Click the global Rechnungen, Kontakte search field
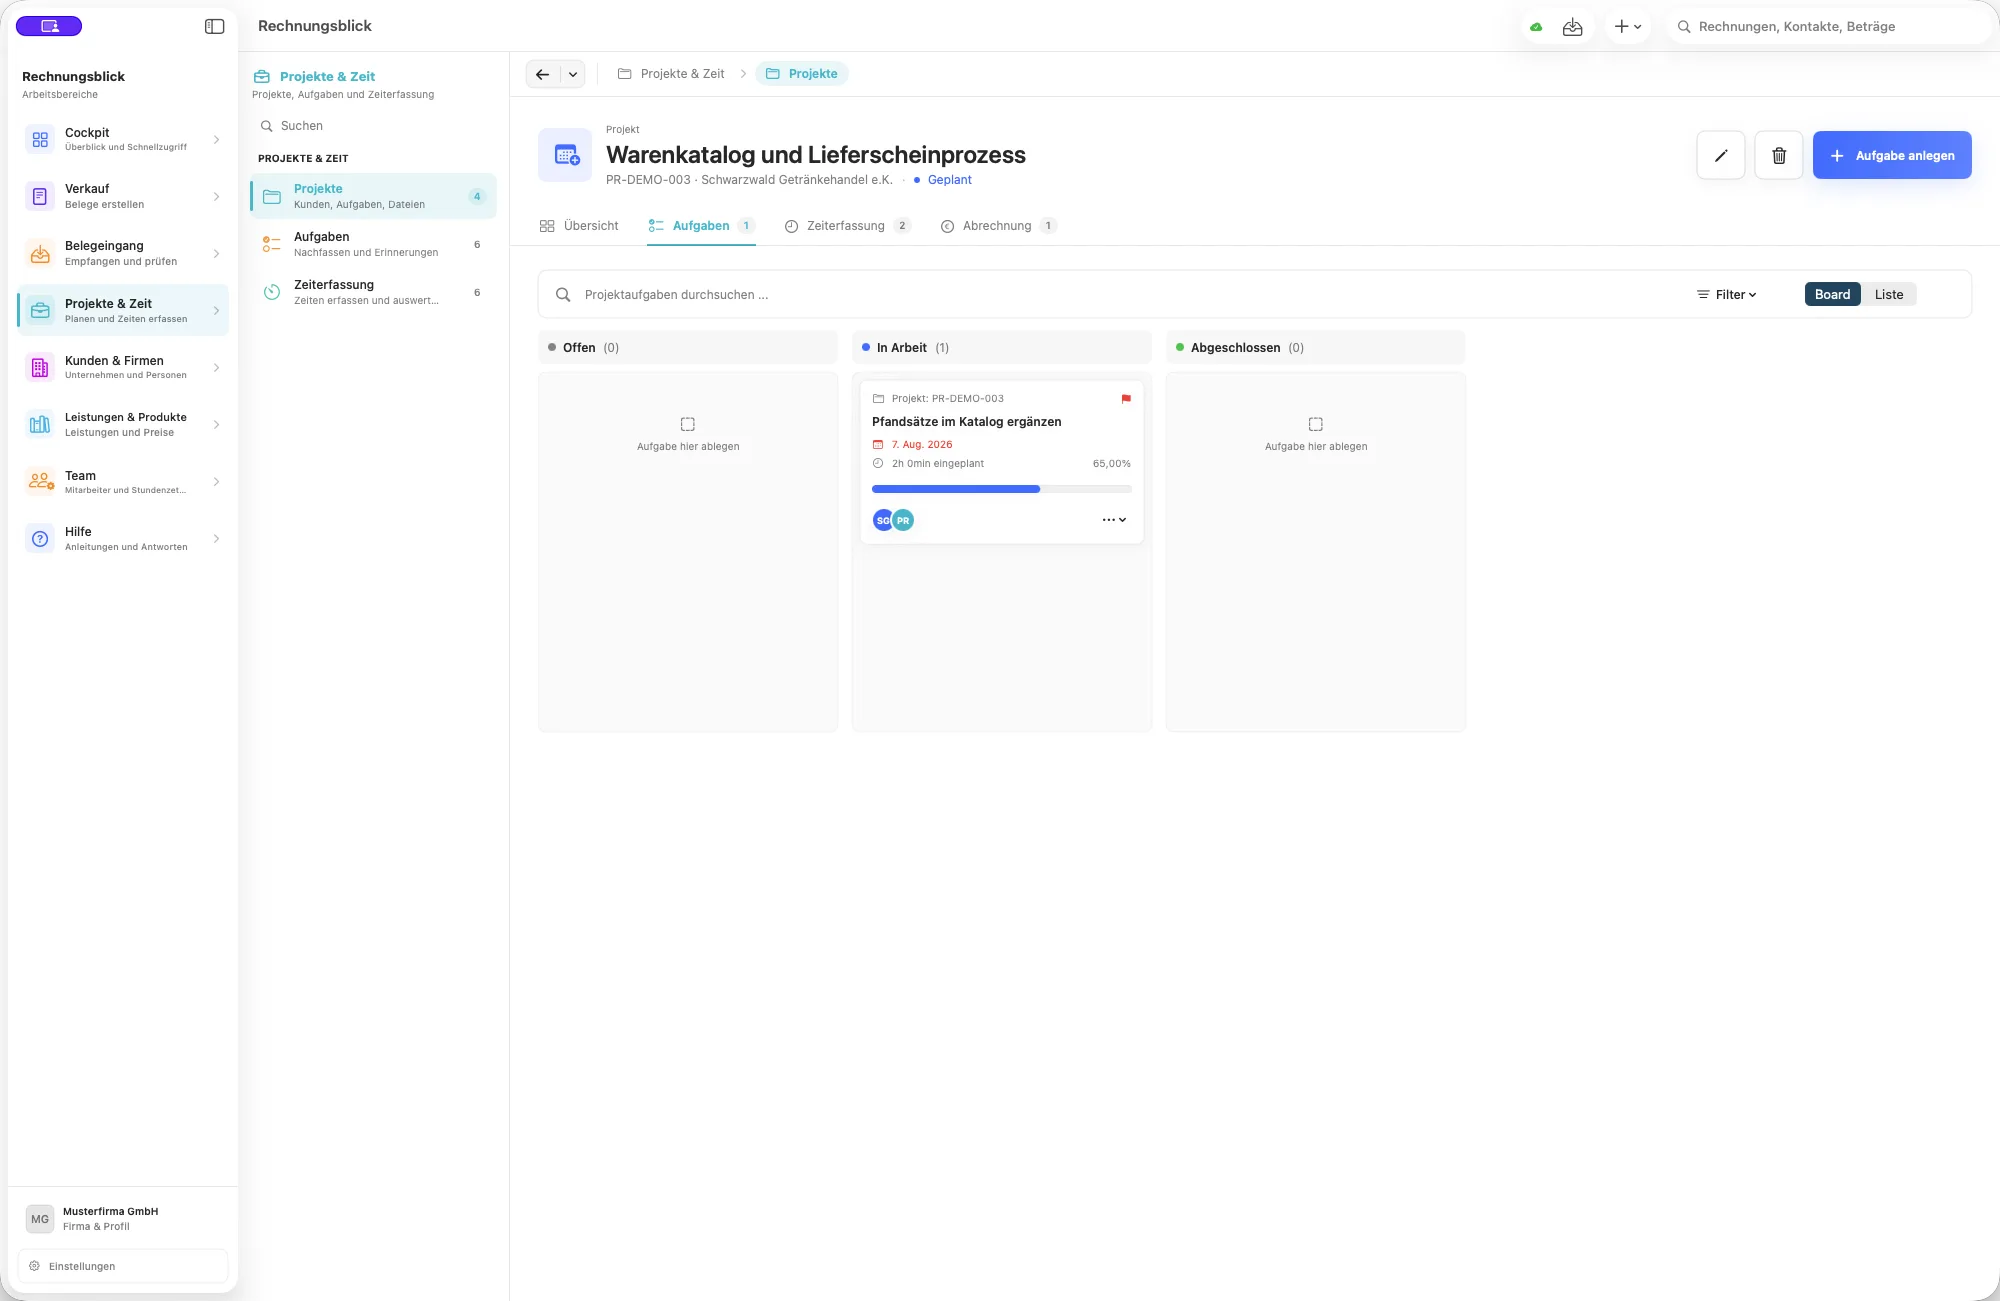Viewport: 2000px width, 1301px height. click(1828, 27)
